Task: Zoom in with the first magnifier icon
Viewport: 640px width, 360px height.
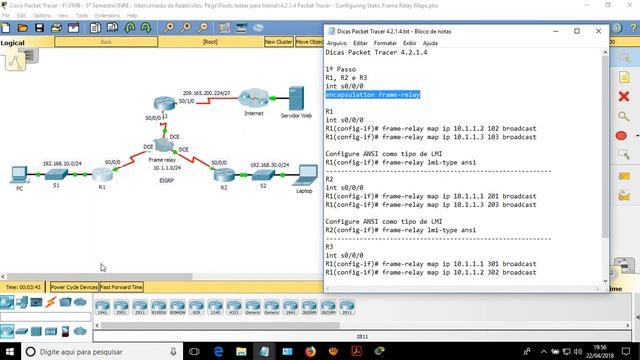Action: pyautogui.click(x=169, y=28)
